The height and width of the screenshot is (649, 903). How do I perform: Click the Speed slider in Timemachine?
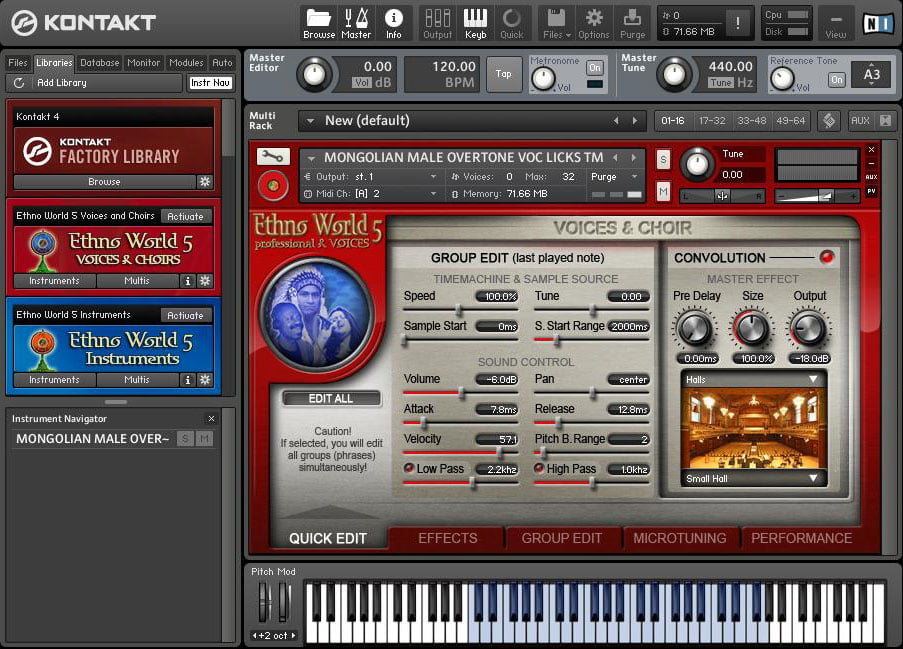tap(460, 310)
